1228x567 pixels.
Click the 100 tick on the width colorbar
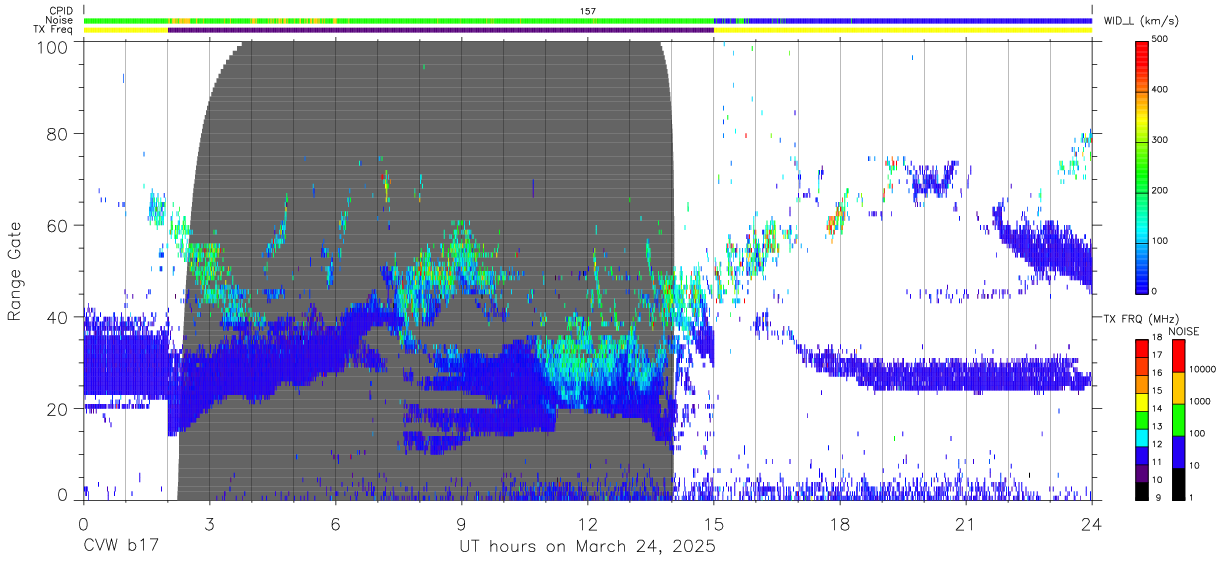1161,240
